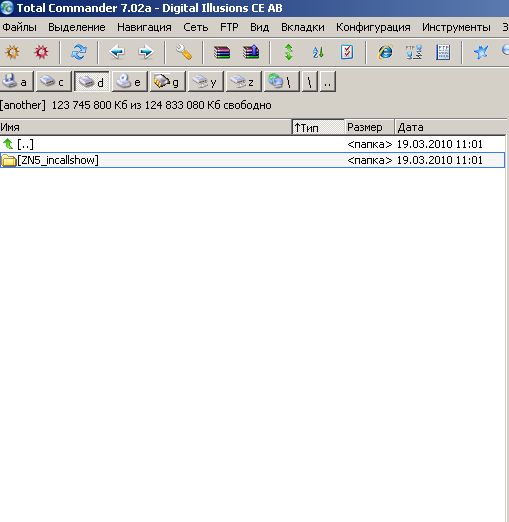This screenshot has height=522, width=509.
Task: Switch to drive c
Action: coord(54,81)
